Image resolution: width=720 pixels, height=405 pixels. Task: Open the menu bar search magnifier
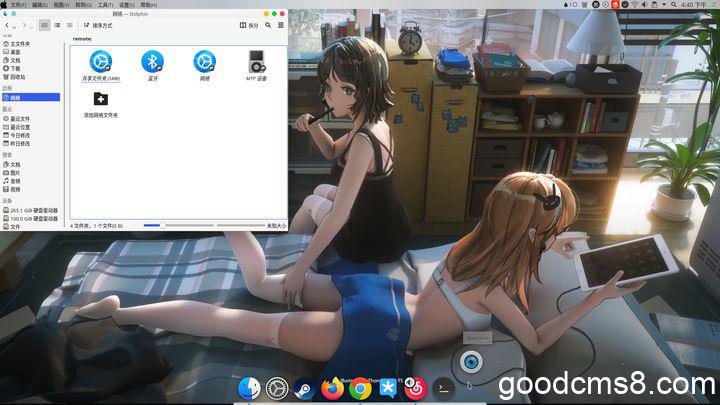pyautogui.click(x=674, y=5)
